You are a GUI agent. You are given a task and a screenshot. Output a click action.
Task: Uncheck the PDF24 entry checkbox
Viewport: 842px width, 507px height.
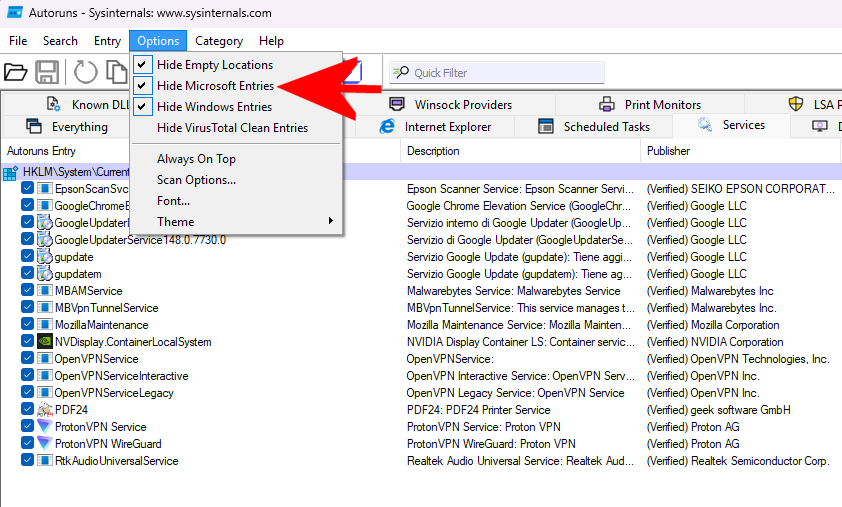click(27, 409)
